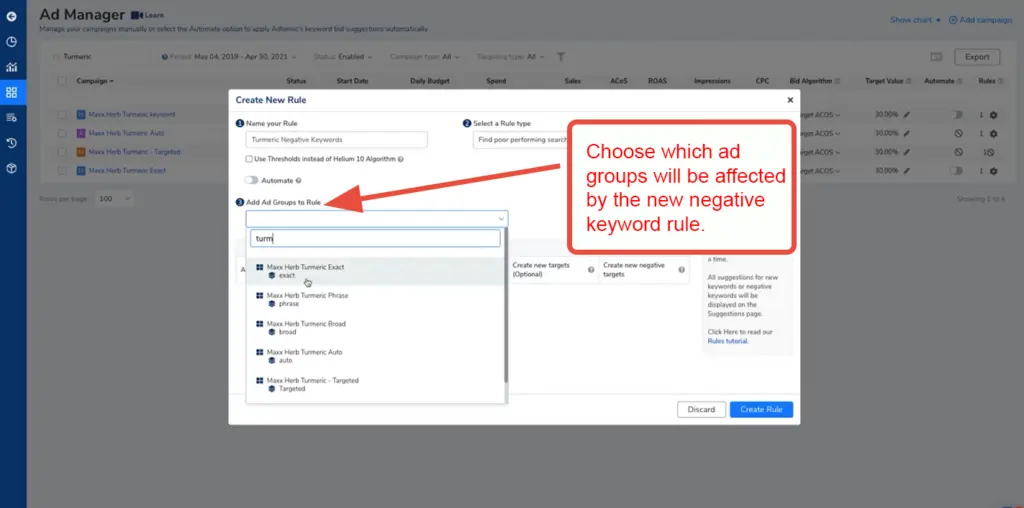Open the Select a Rule type dropdown
Screen dimensions: 1024x508
[x=520, y=140]
